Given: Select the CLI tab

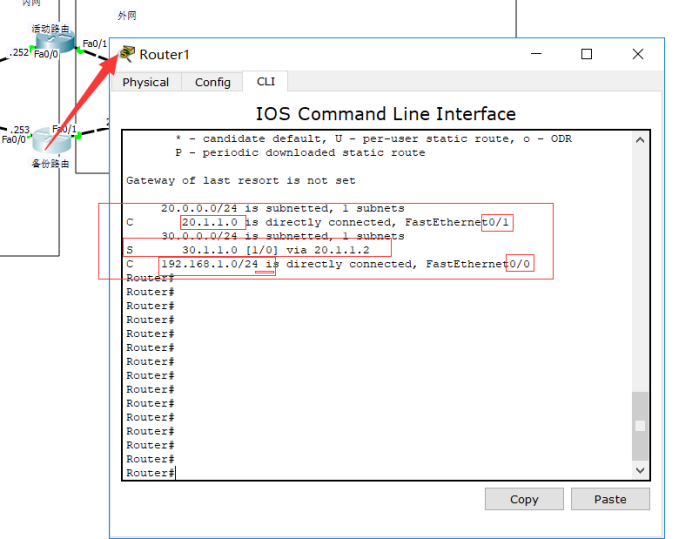Looking at the screenshot, I should 265,82.
